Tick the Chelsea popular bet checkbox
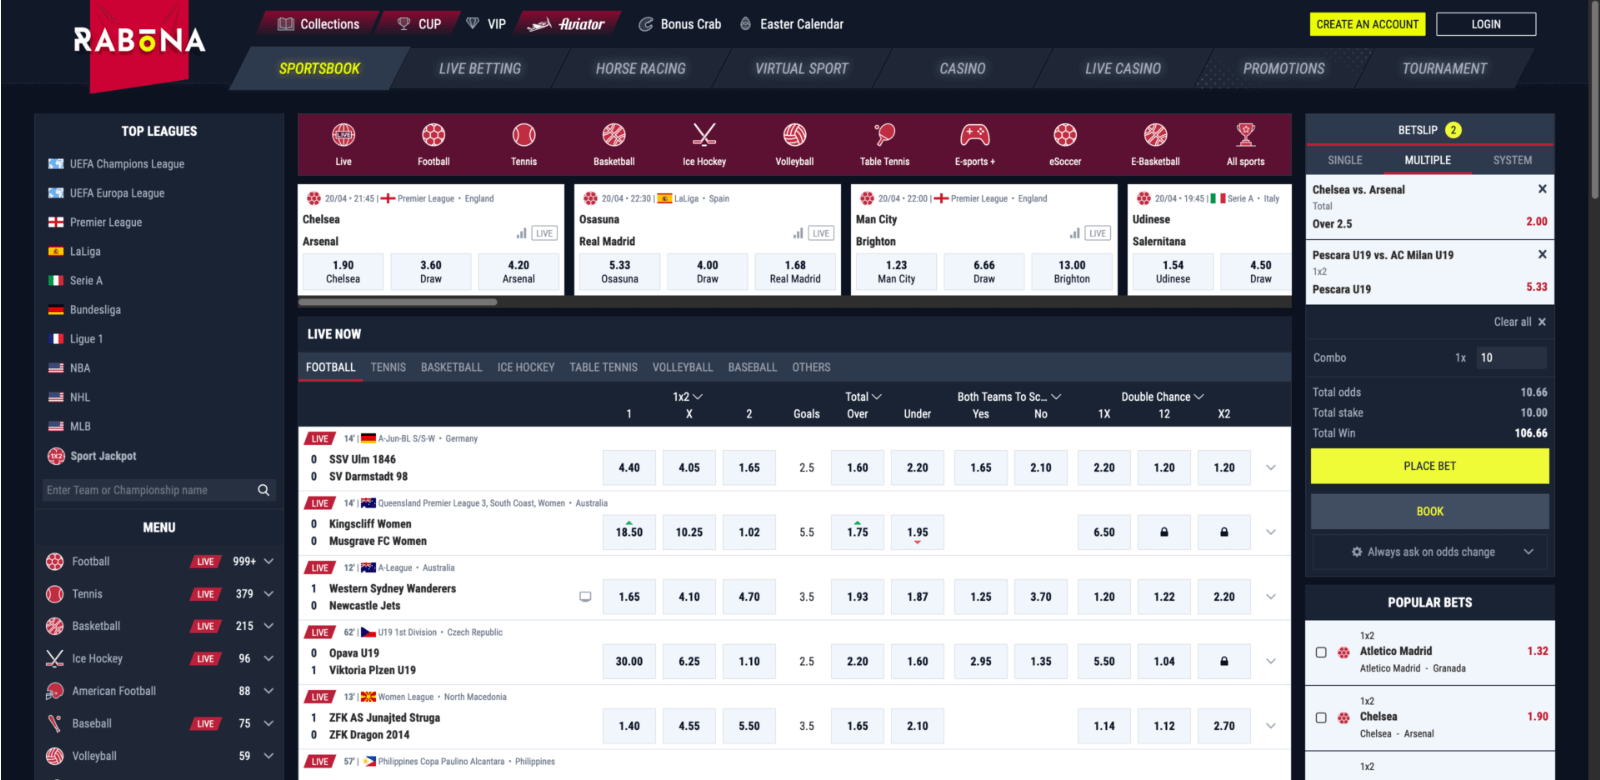This screenshot has height=780, width=1600. [x=1321, y=718]
